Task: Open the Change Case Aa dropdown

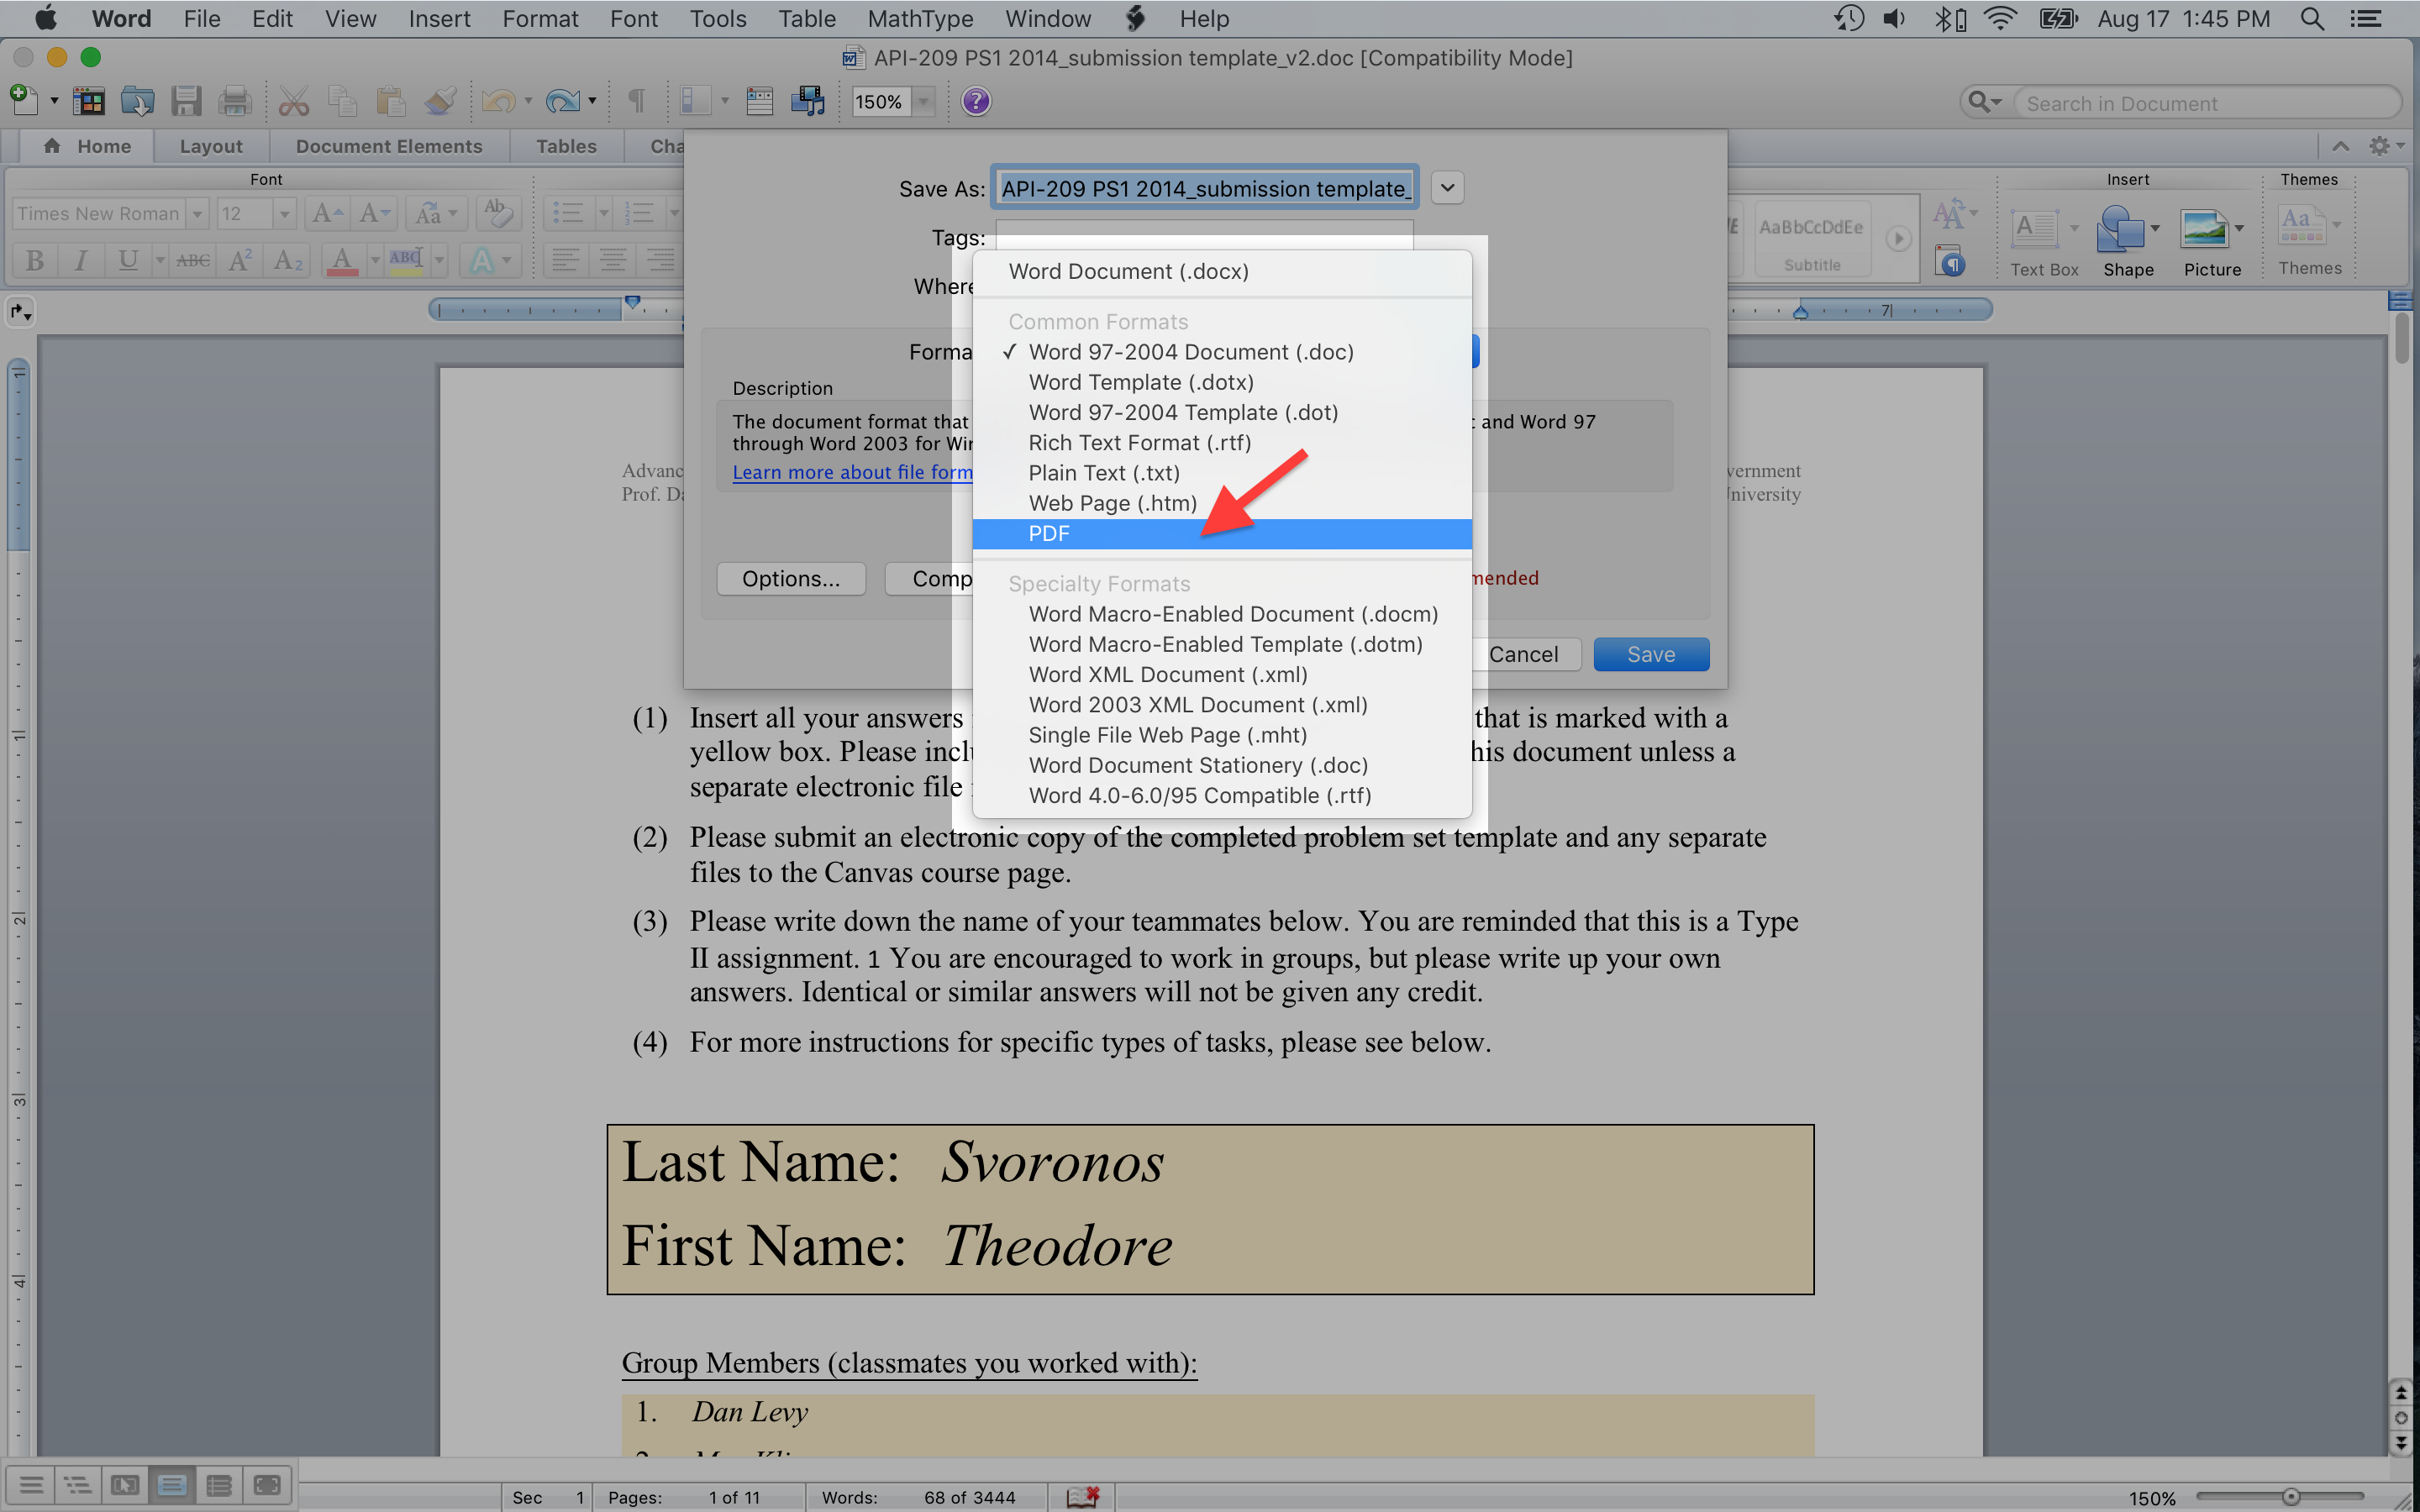Action: 436,213
